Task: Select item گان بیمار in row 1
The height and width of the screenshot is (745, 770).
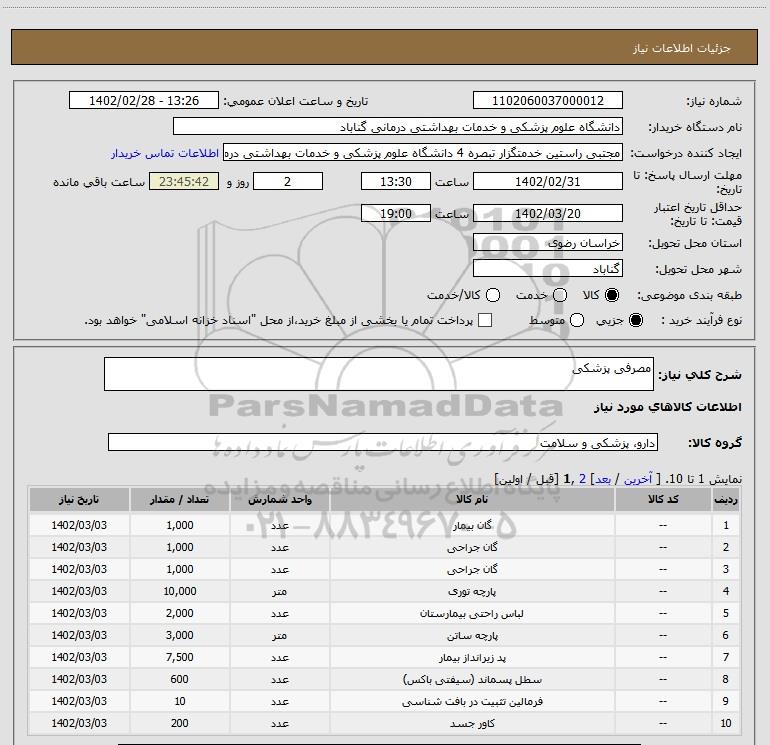Action: (x=472, y=525)
